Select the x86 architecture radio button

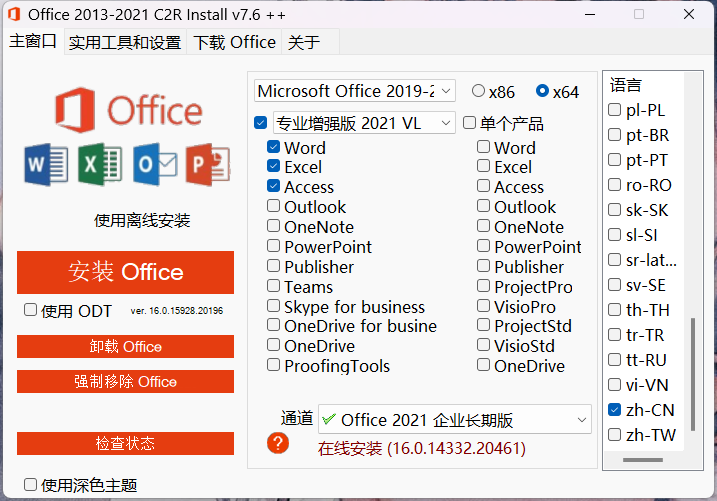coord(478,91)
